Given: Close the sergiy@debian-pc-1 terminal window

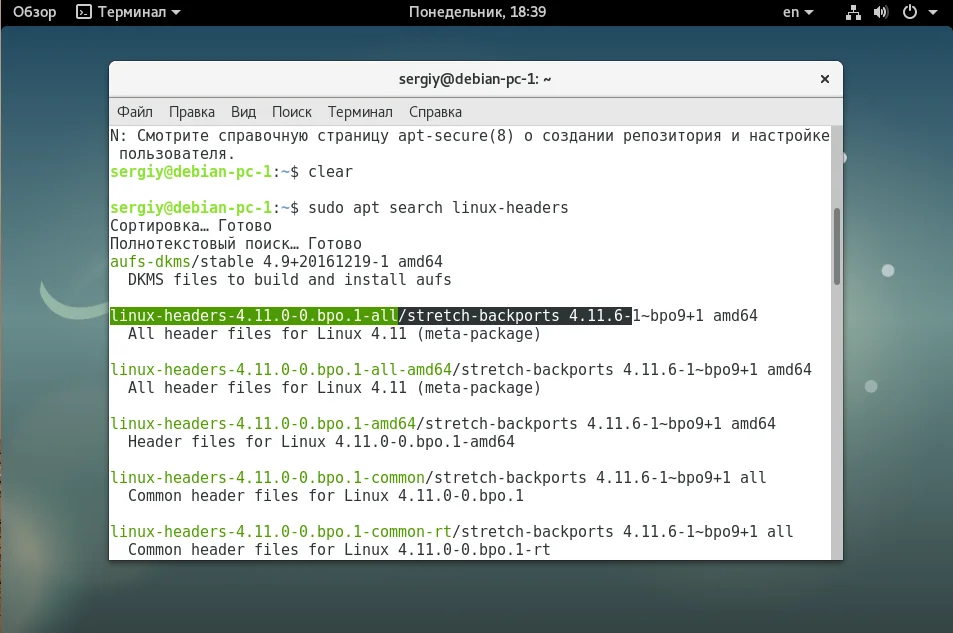Looking at the screenshot, I should pos(825,79).
